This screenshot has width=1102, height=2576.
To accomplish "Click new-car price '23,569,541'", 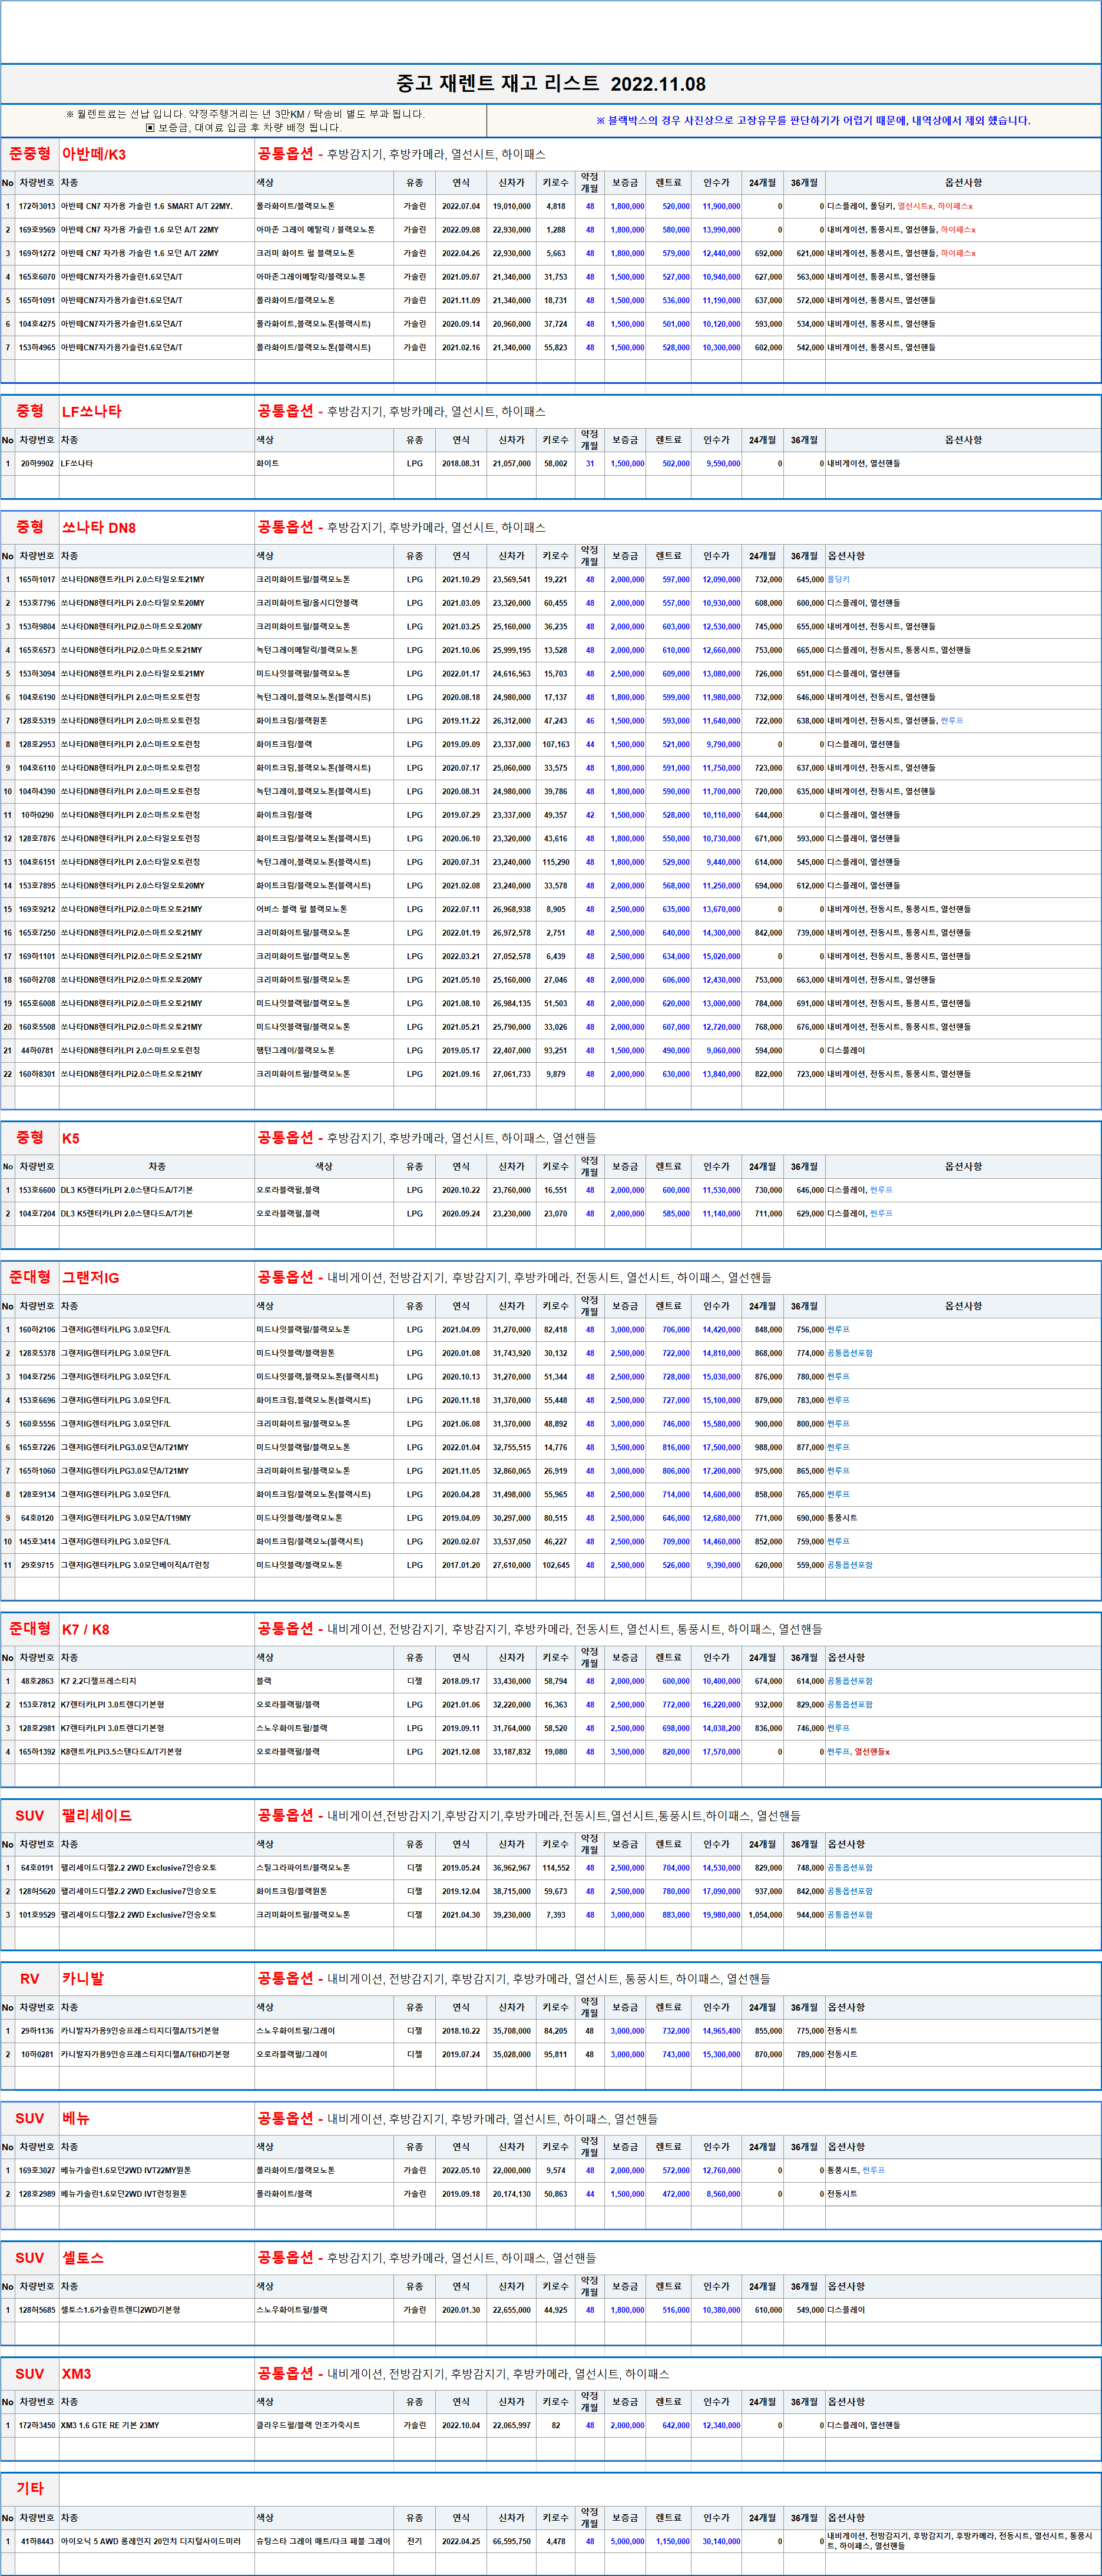I will [511, 579].
